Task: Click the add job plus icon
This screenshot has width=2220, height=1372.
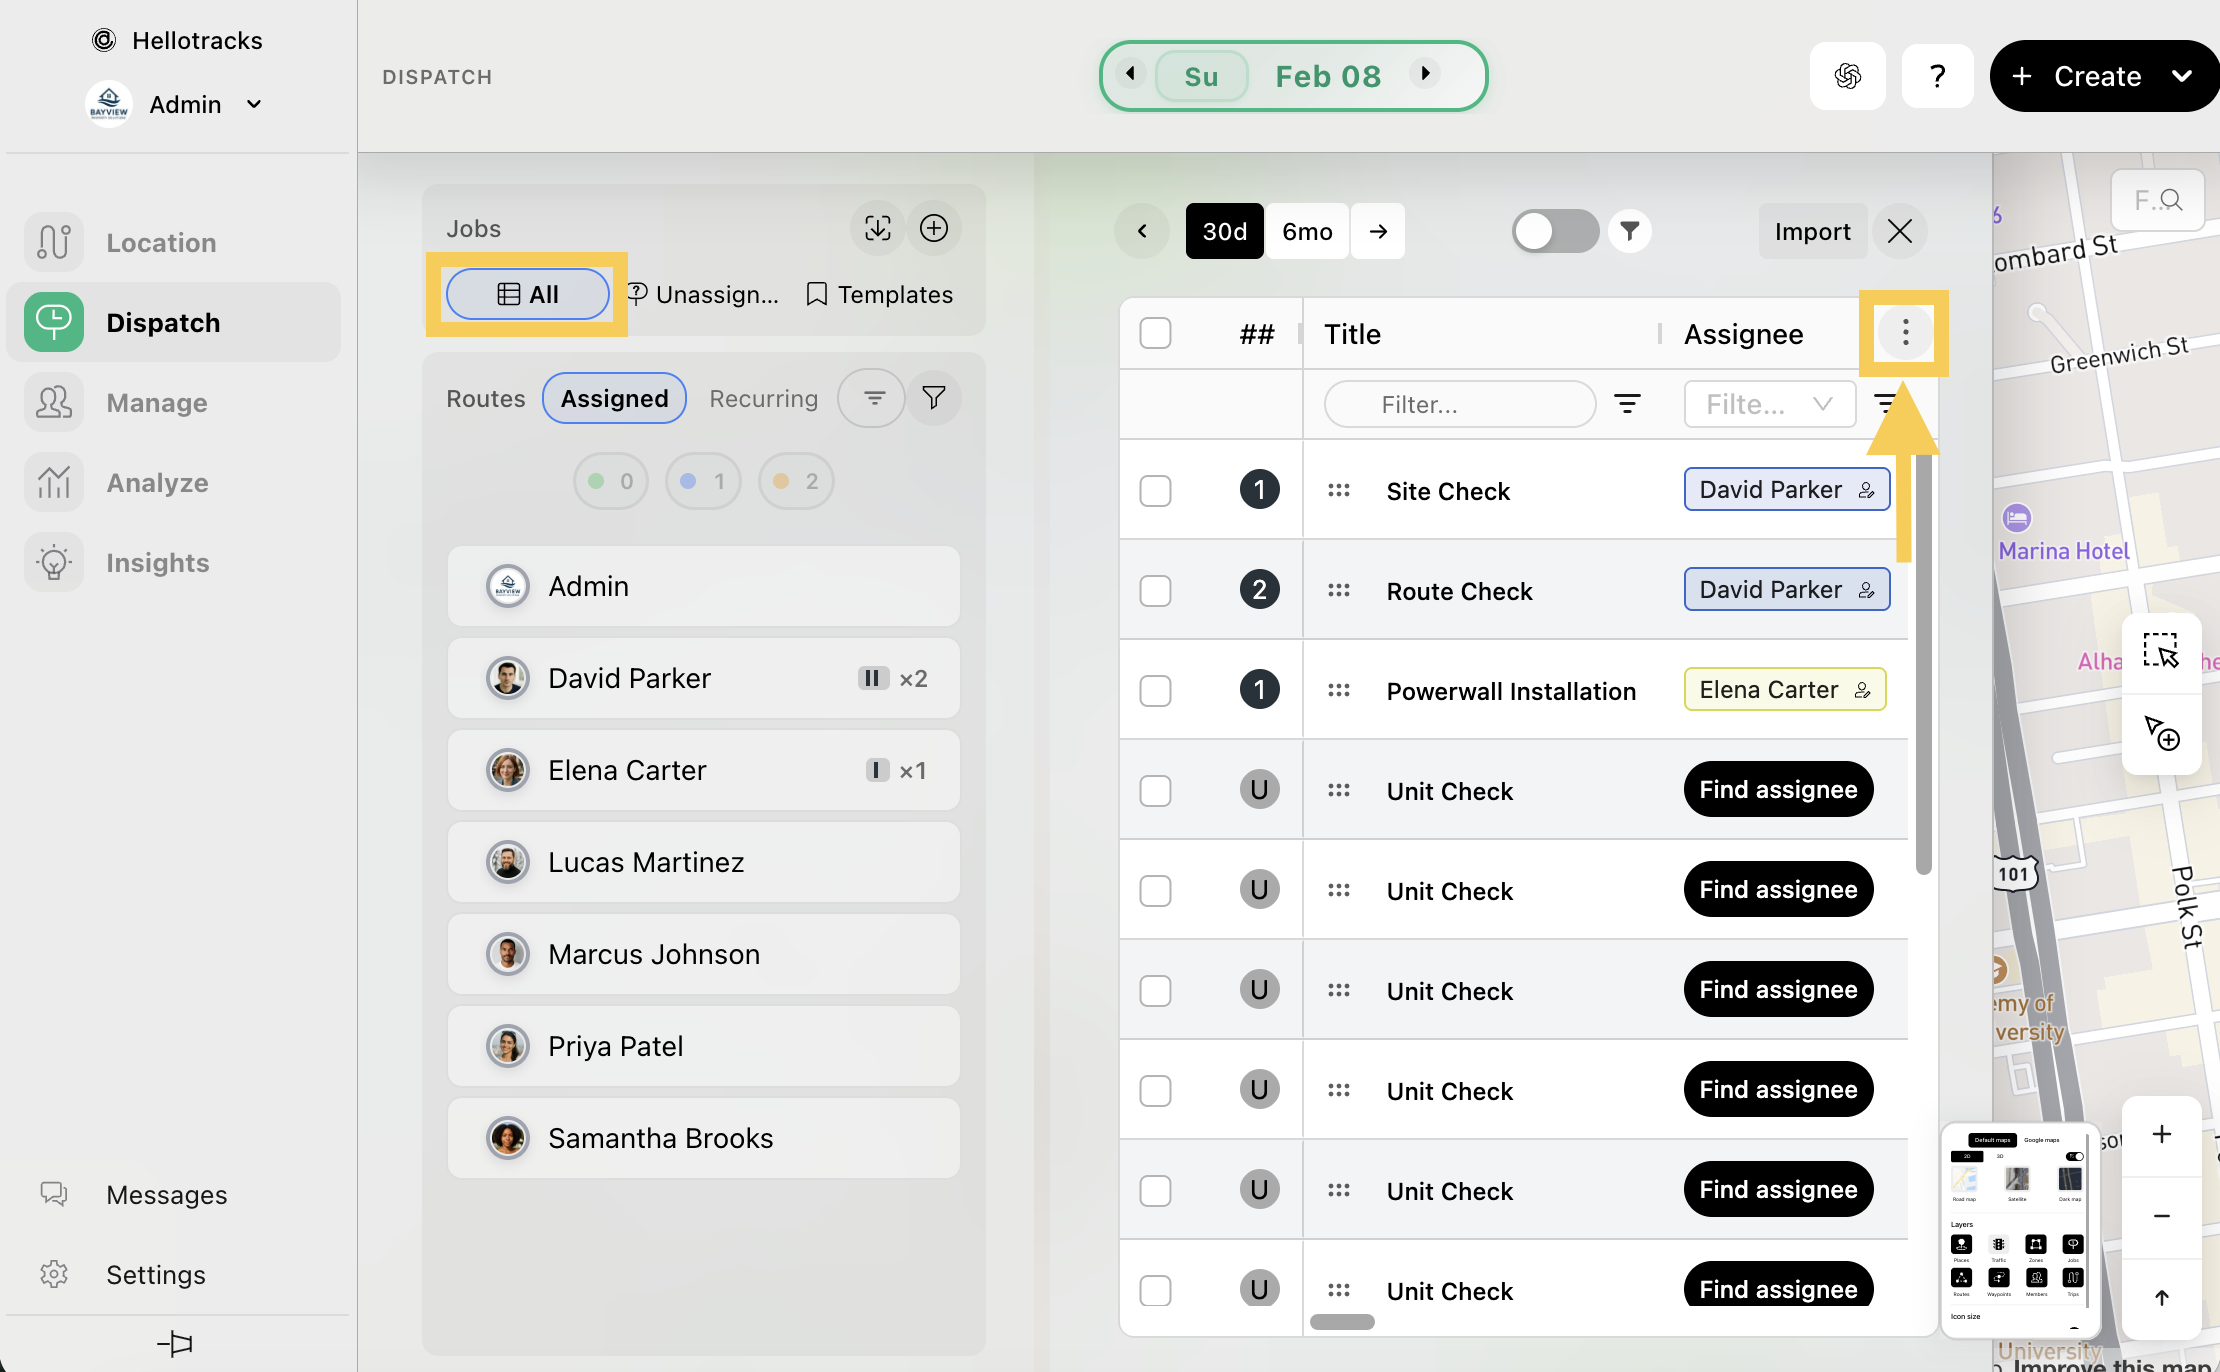Action: point(933,228)
